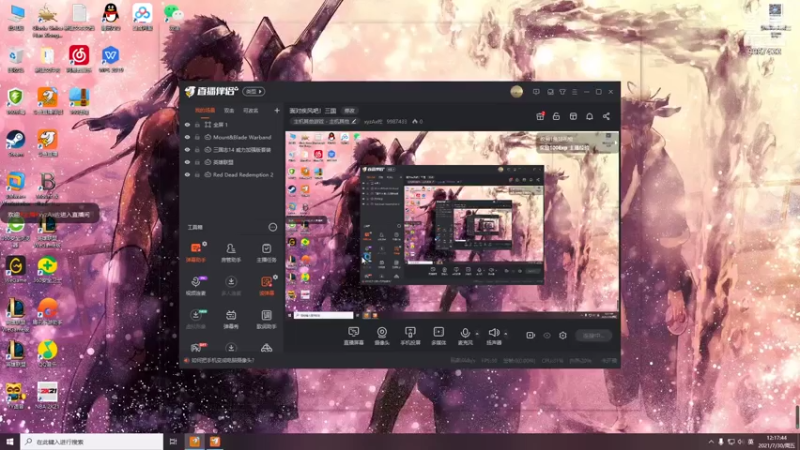Switch to the third scene tab
Image resolution: width=800 pixels, height=450 pixels.
251,110
